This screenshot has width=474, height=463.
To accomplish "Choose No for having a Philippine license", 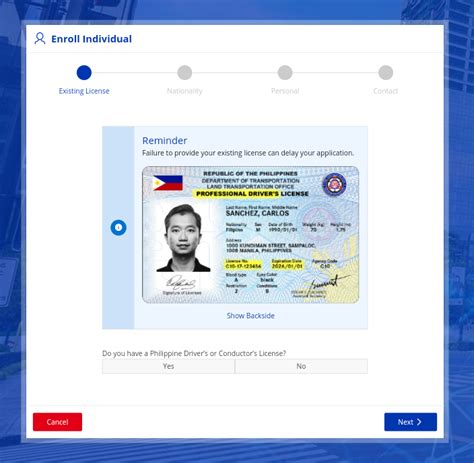I will click(x=301, y=366).
